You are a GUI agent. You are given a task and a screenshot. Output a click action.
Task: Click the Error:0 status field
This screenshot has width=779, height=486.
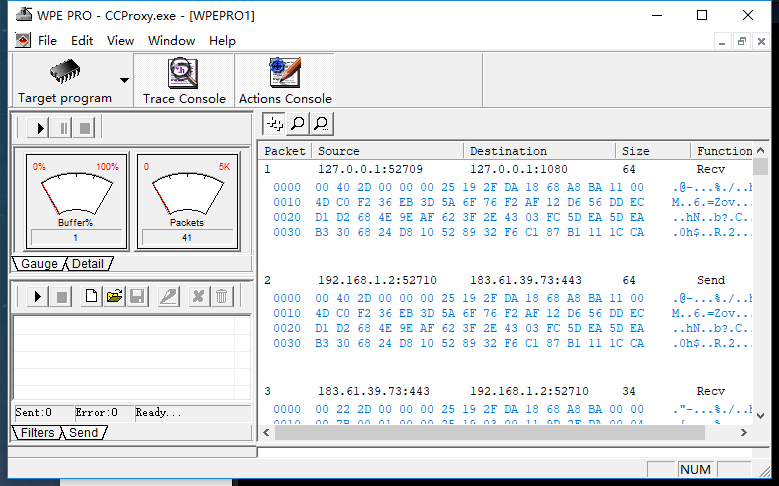click(x=103, y=412)
